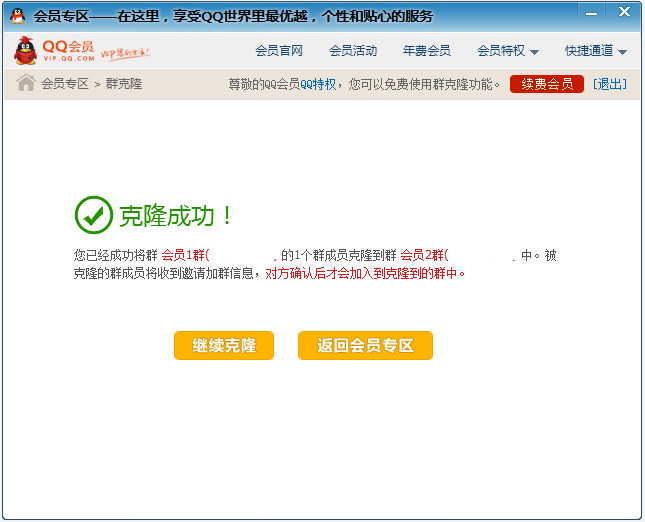
Task: Open the blue QQ特权 link
Action: tap(317, 84)
